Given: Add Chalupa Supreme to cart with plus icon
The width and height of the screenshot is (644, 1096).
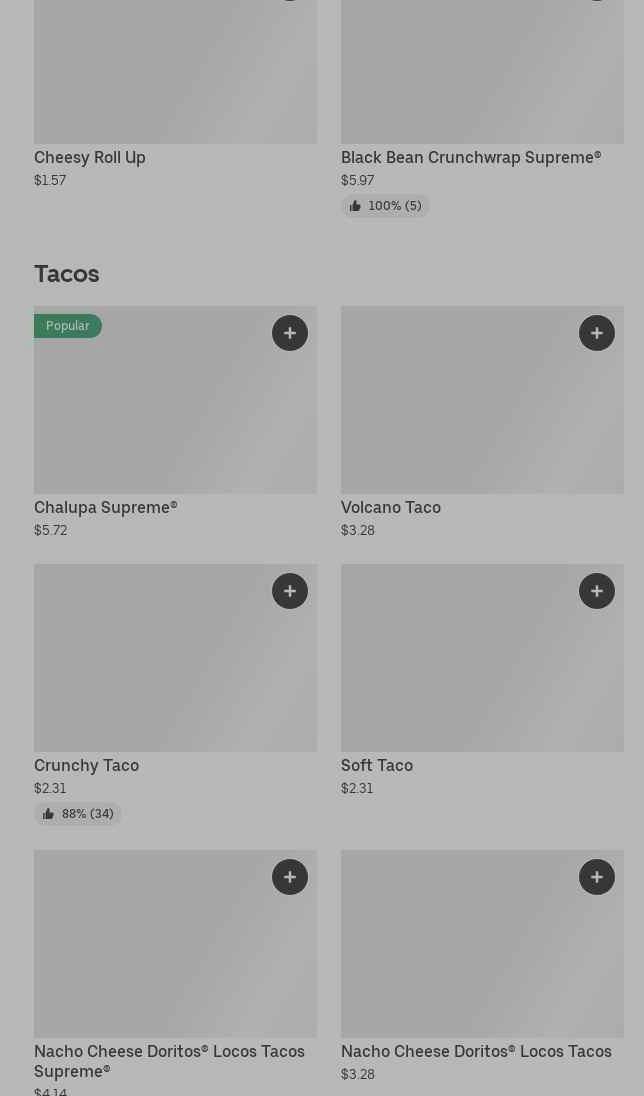Looking at the screenshot, I should point(289,333).
